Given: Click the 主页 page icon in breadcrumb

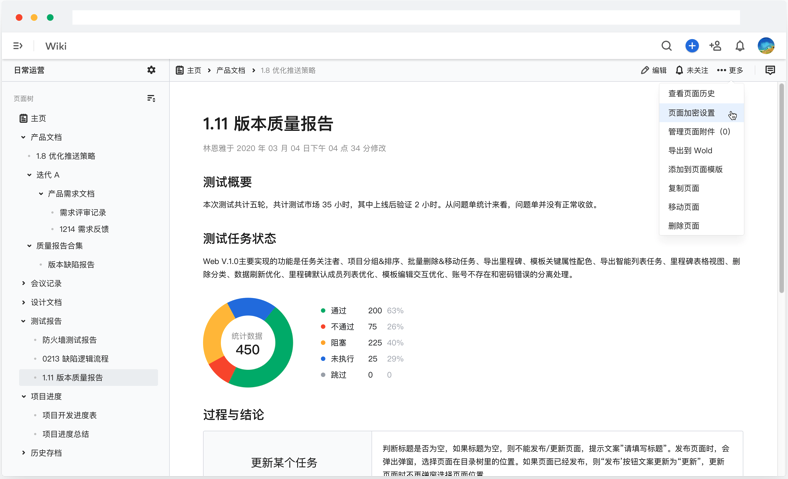Looking at the screenshot, I should 179,70.
